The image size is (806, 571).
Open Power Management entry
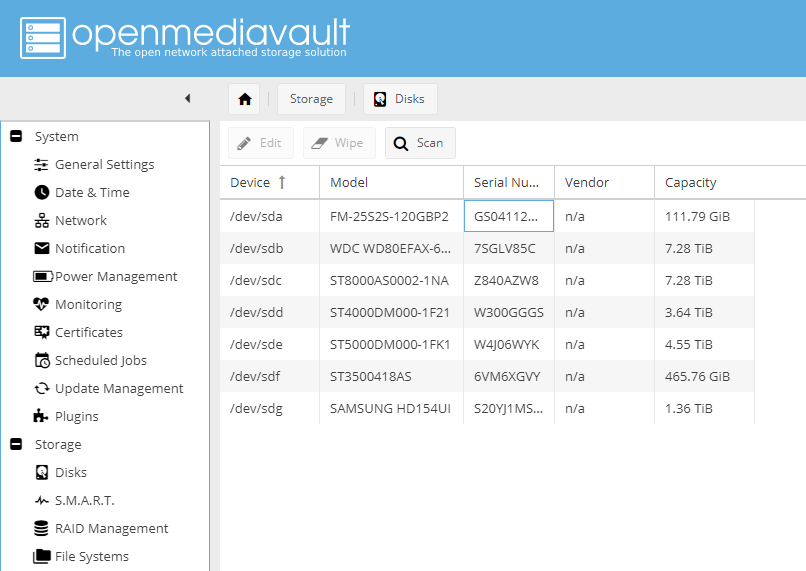point(116,277)
